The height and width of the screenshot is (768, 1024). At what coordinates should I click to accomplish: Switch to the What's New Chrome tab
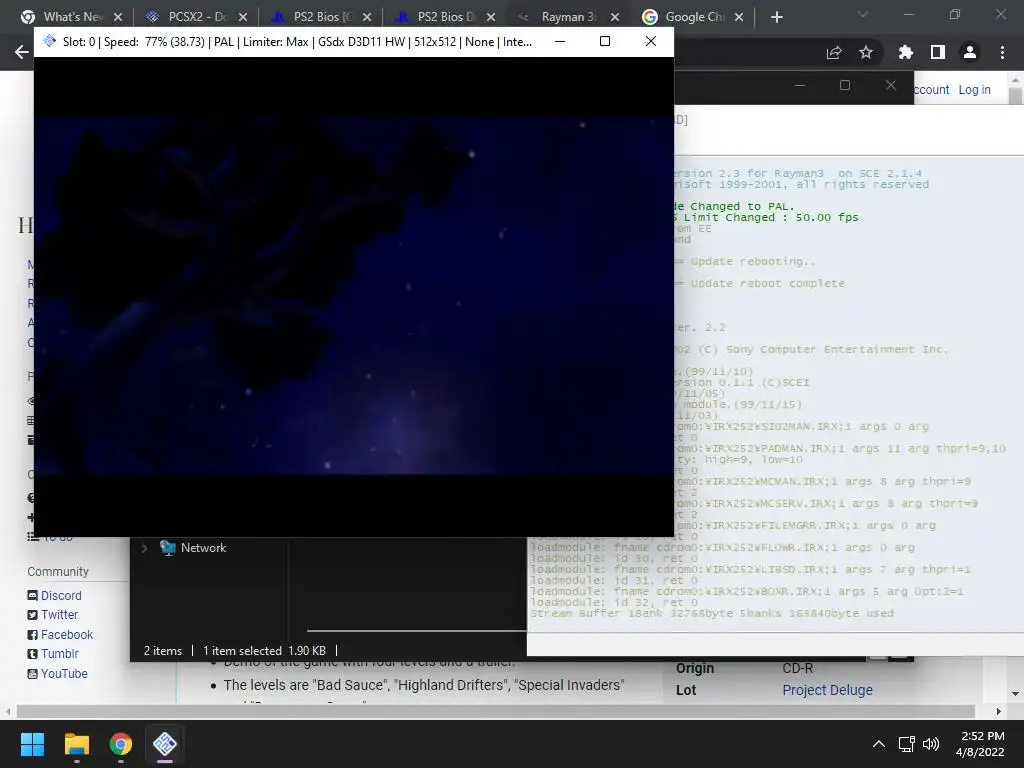click(x=71, y=17)
